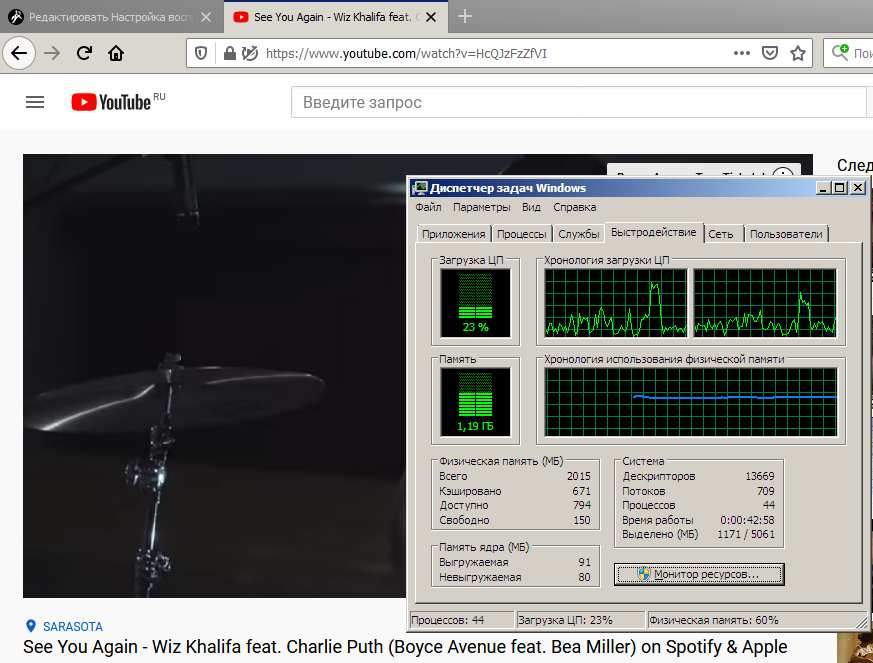The image size is (873, 663).
Task: Switch to the Процессы tab
Action: click(x=521, y=234)
